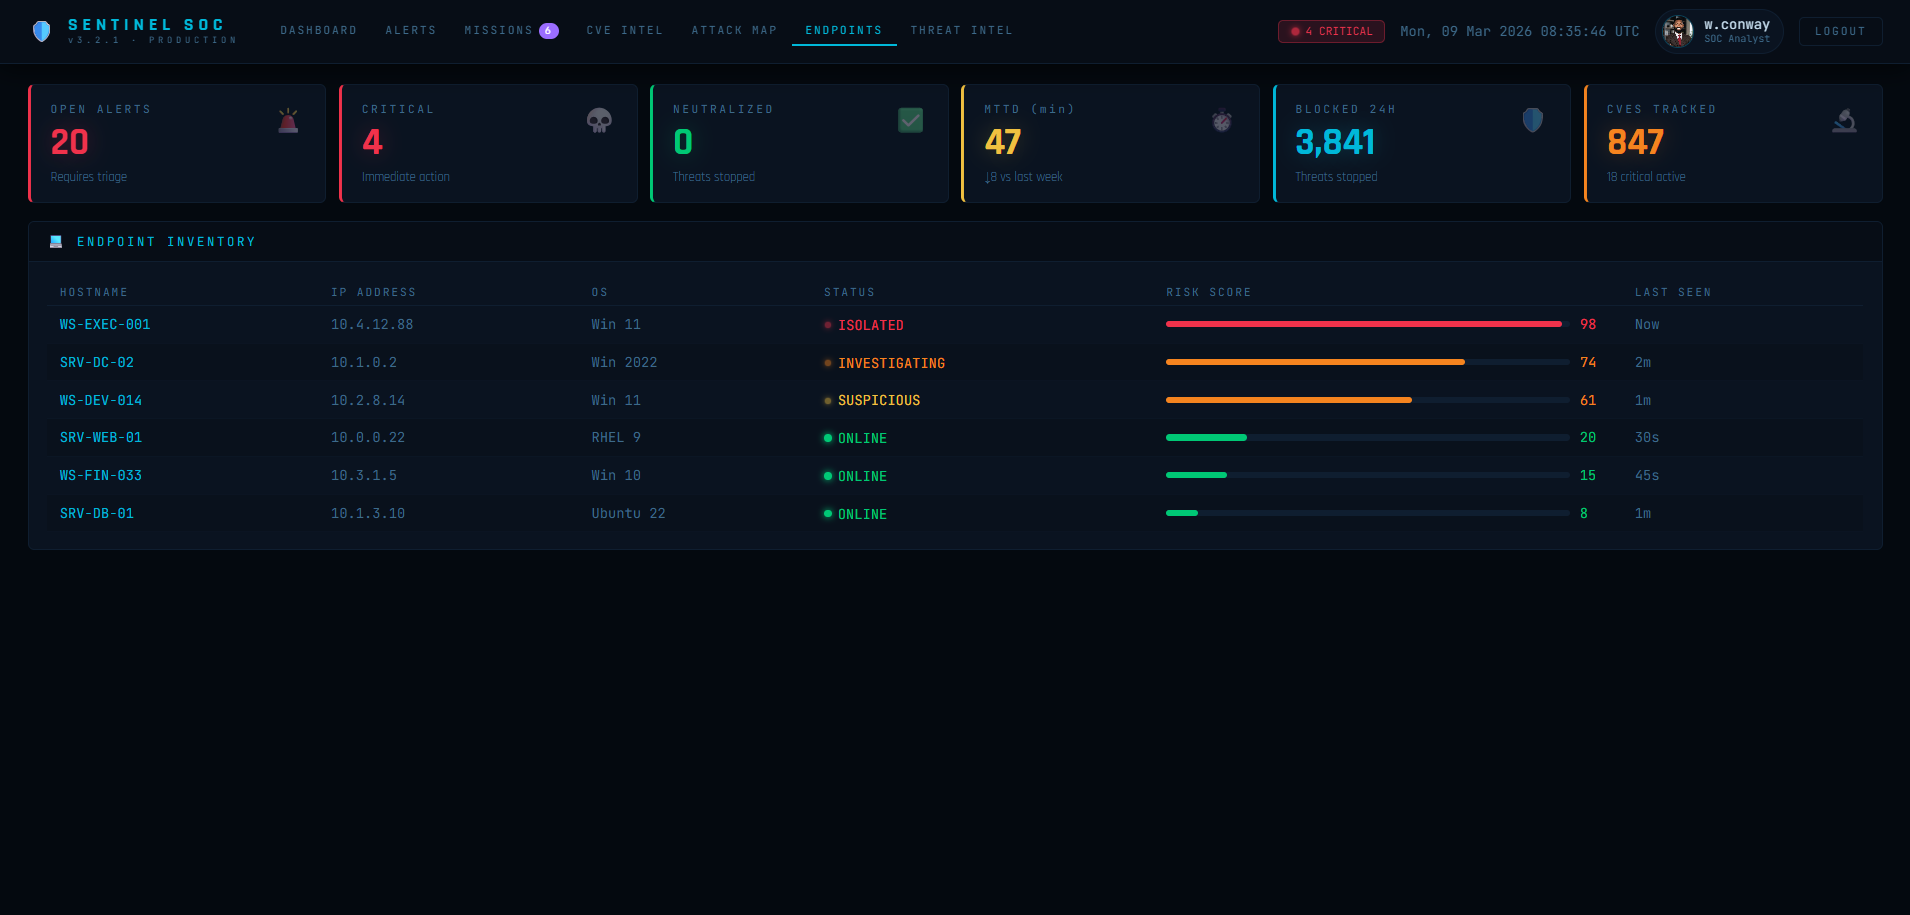1910x915 pixels.
Task: Click the ONLINE status of SRV-WEB-01
Action: (x=862, y=439)
